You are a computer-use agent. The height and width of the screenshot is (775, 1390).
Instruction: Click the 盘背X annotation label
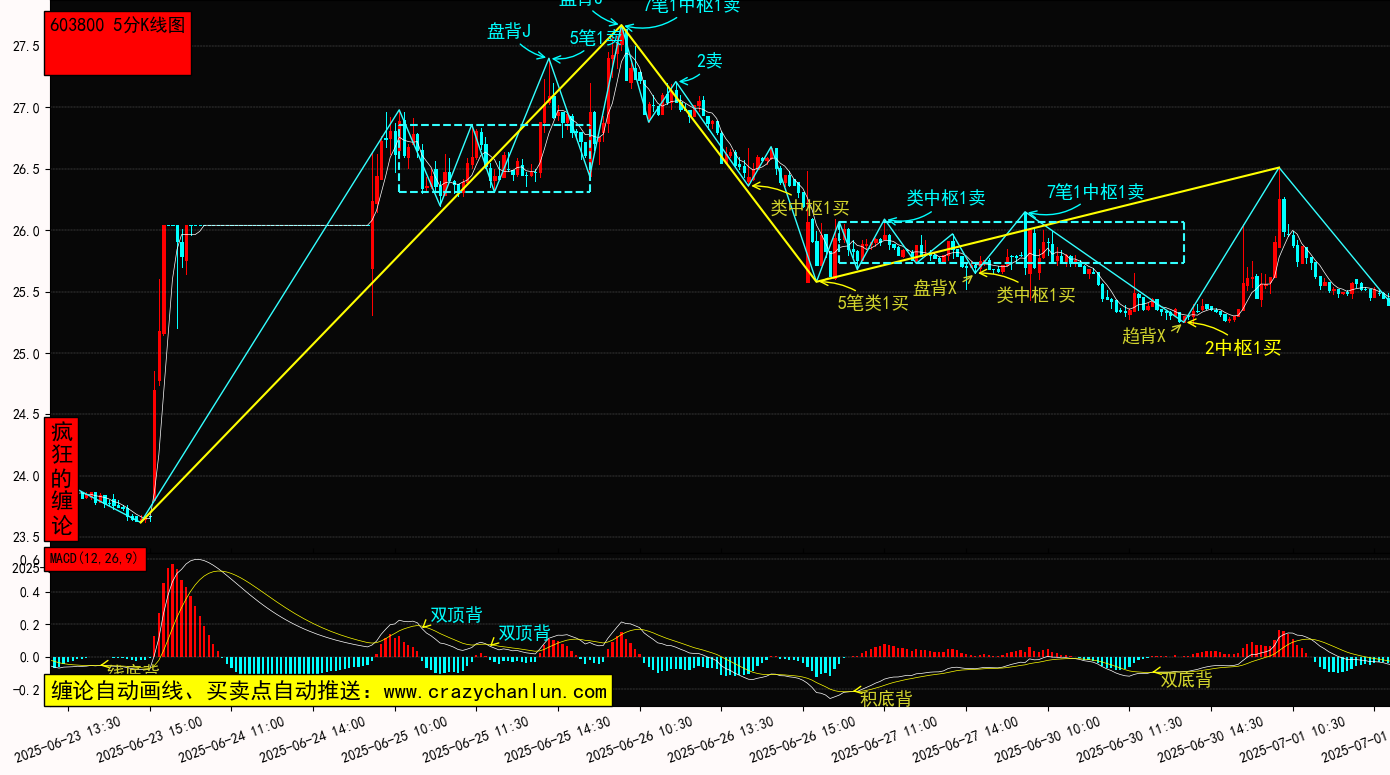click(935, 288)
